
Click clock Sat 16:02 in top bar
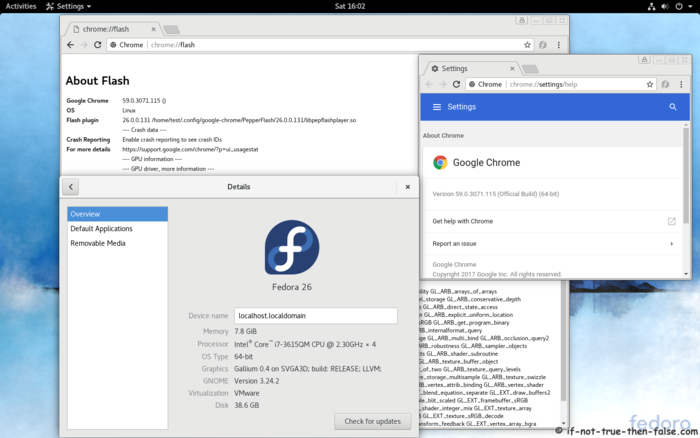350,6
